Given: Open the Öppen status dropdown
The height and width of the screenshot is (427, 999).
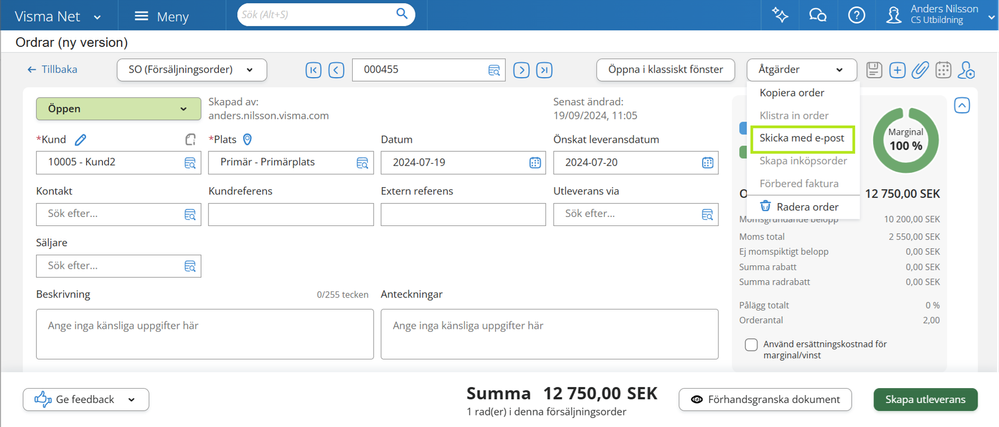Looking at the screenshot, I should 119,109.
